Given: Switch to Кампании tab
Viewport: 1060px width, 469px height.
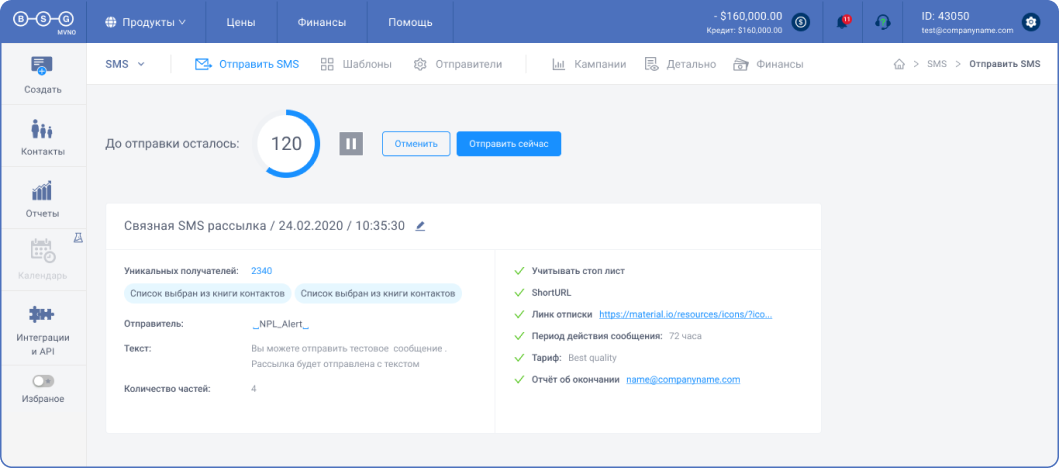Looking at the screenshot, I should pyautogui.click(x=589, y=64).
